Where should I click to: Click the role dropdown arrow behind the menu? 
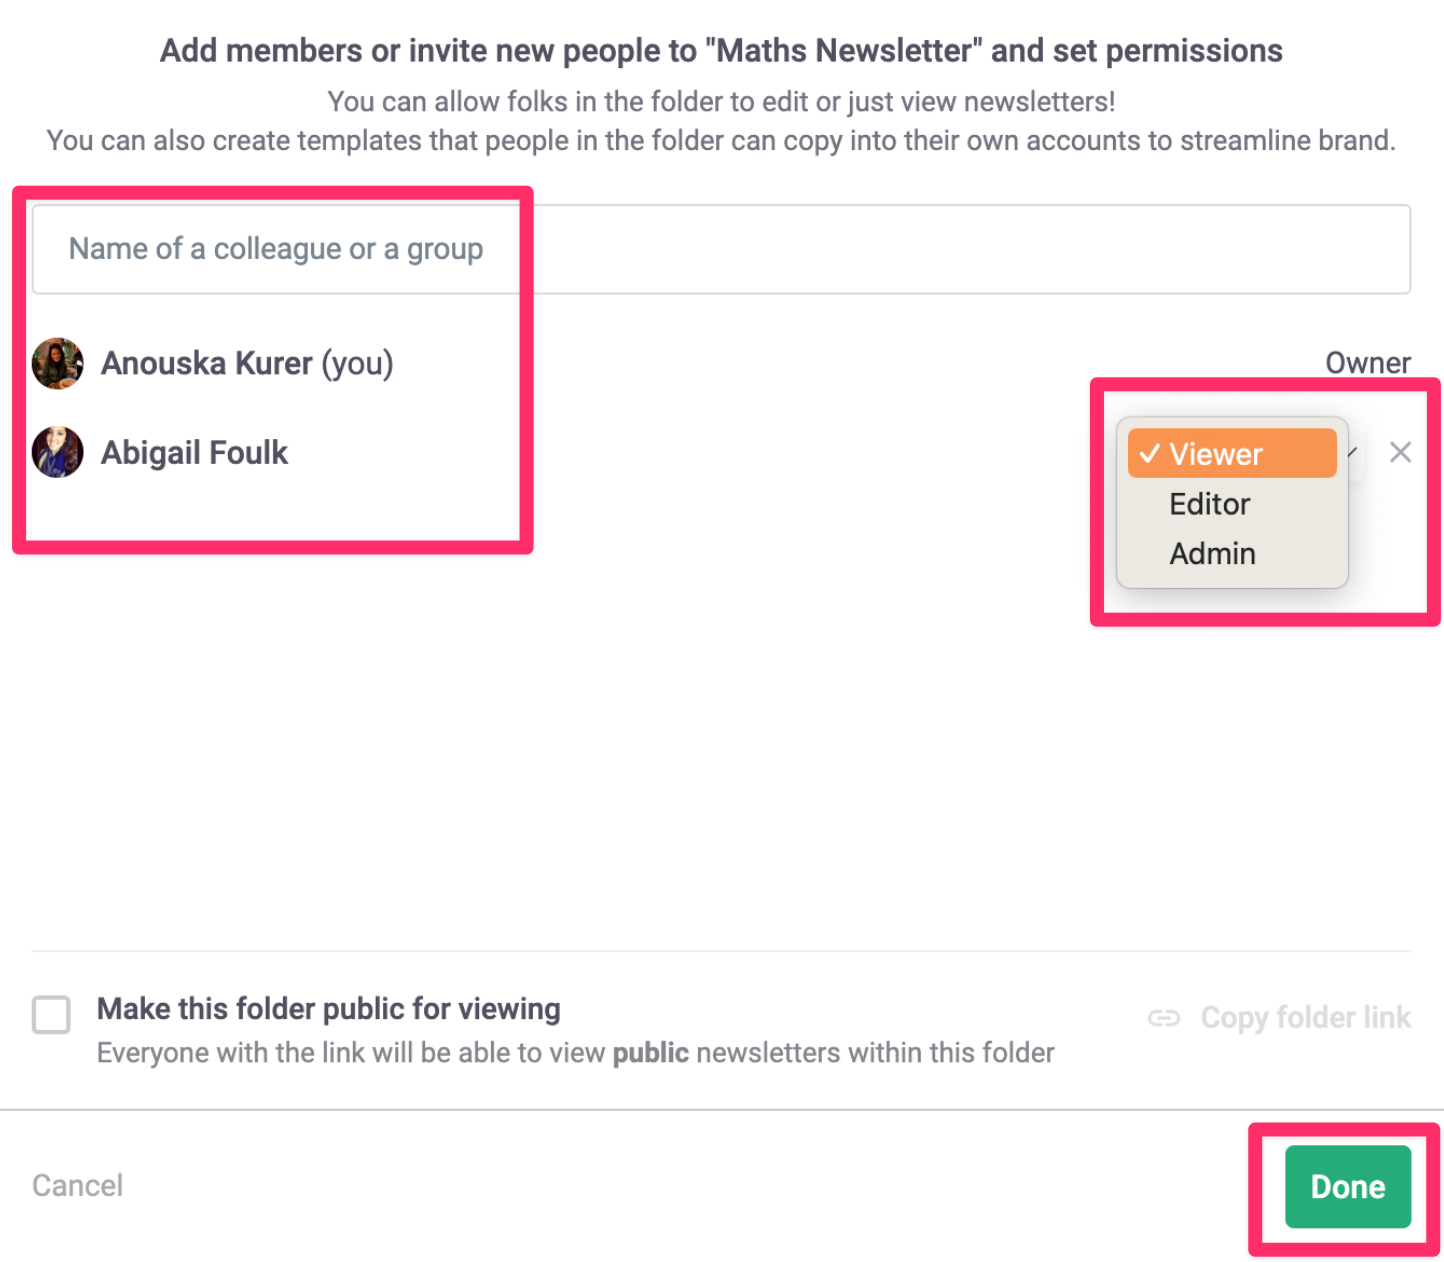click(x=1353, y=454)
